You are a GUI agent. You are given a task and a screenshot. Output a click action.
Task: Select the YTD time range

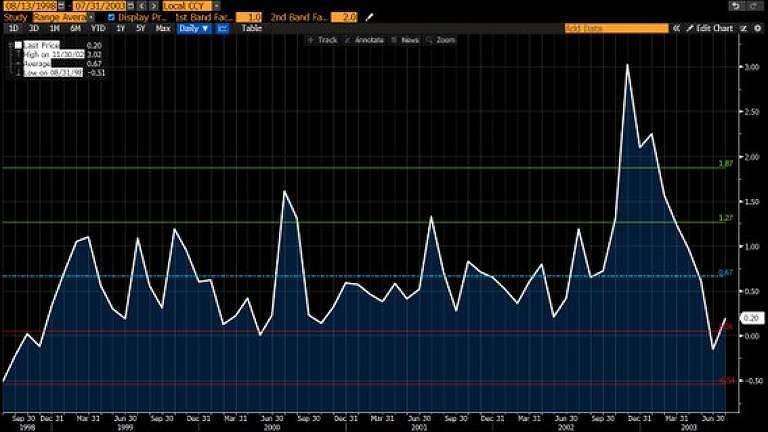click(x=98, y=28)
